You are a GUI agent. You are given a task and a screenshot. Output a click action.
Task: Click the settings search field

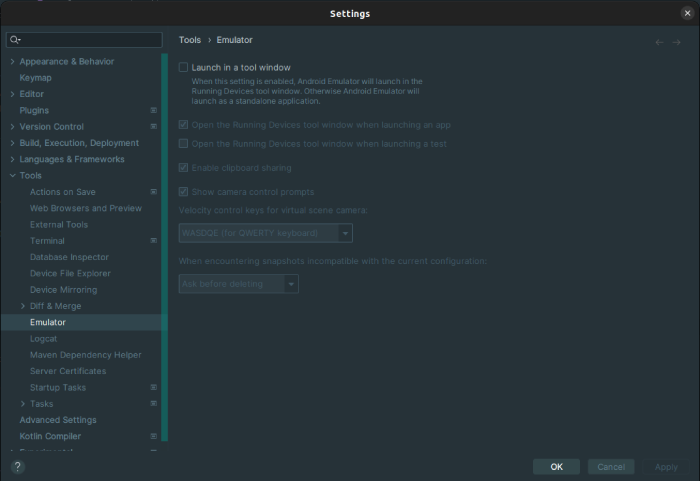point(90,40)
